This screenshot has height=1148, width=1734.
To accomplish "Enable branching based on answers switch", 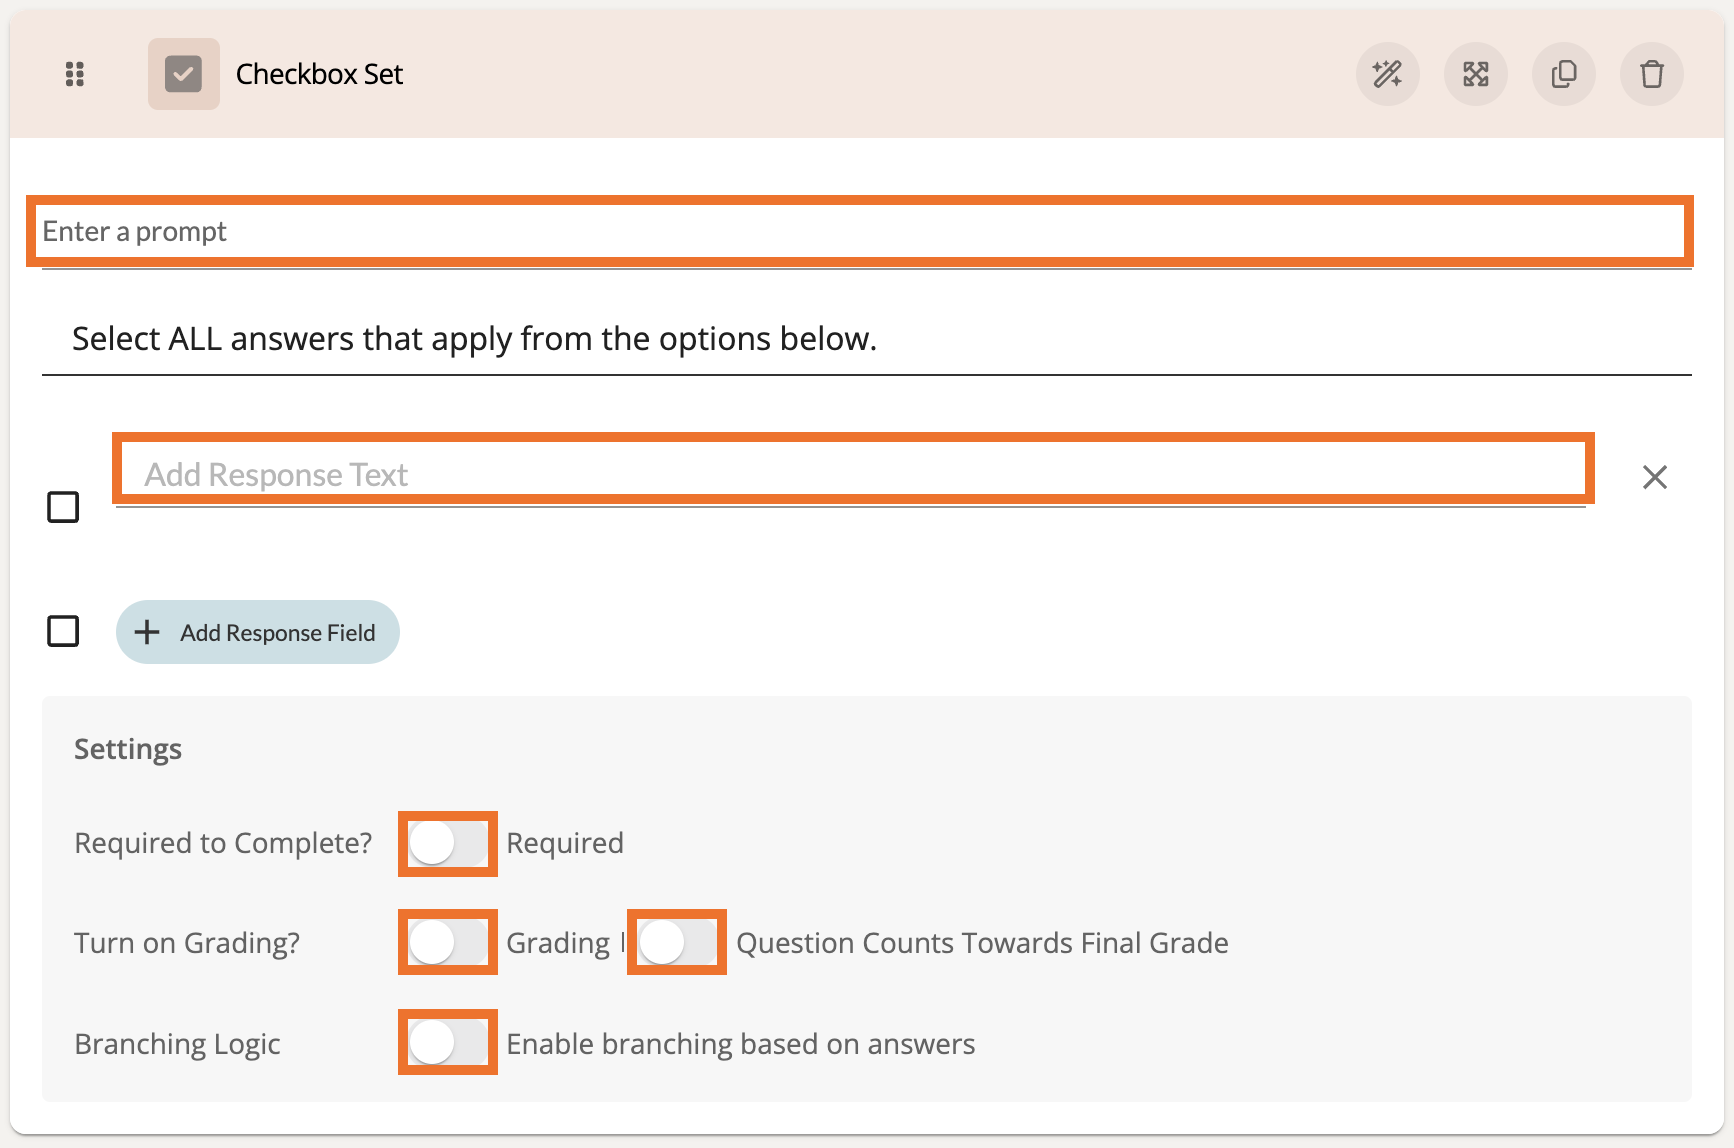I will [447, 1043].
